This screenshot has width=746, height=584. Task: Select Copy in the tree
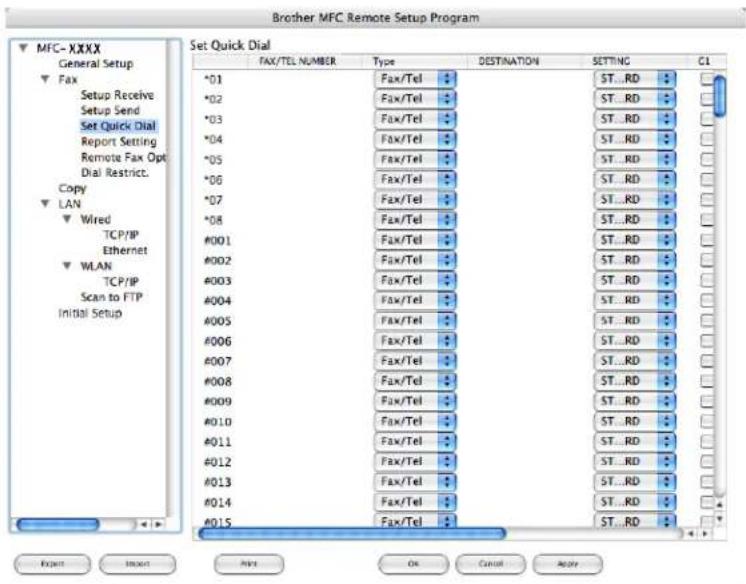click(72, 188)
